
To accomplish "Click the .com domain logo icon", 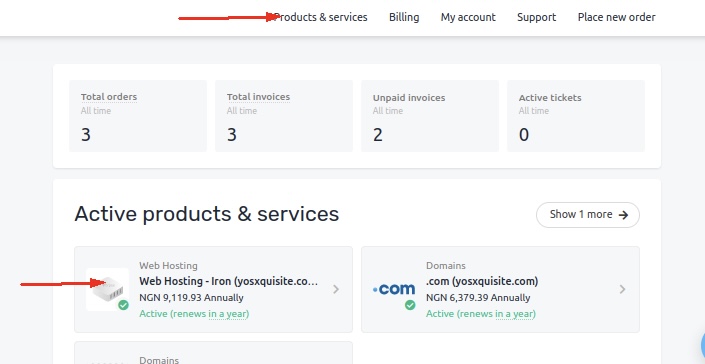I will tap(393, 289).
